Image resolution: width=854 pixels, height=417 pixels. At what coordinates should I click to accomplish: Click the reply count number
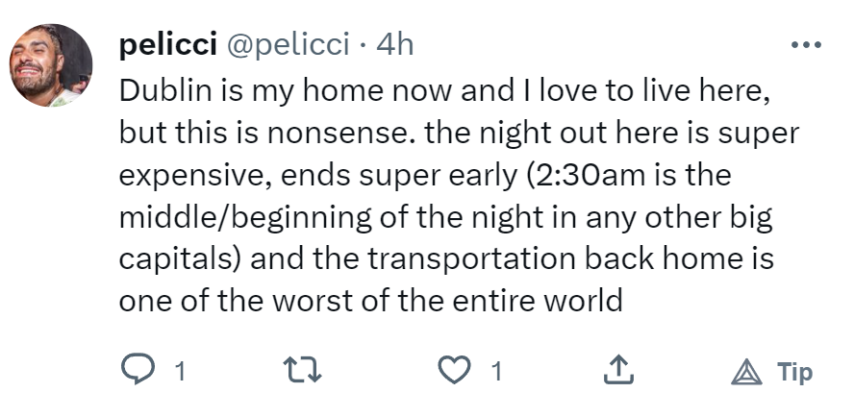click(x=180, y=373)
